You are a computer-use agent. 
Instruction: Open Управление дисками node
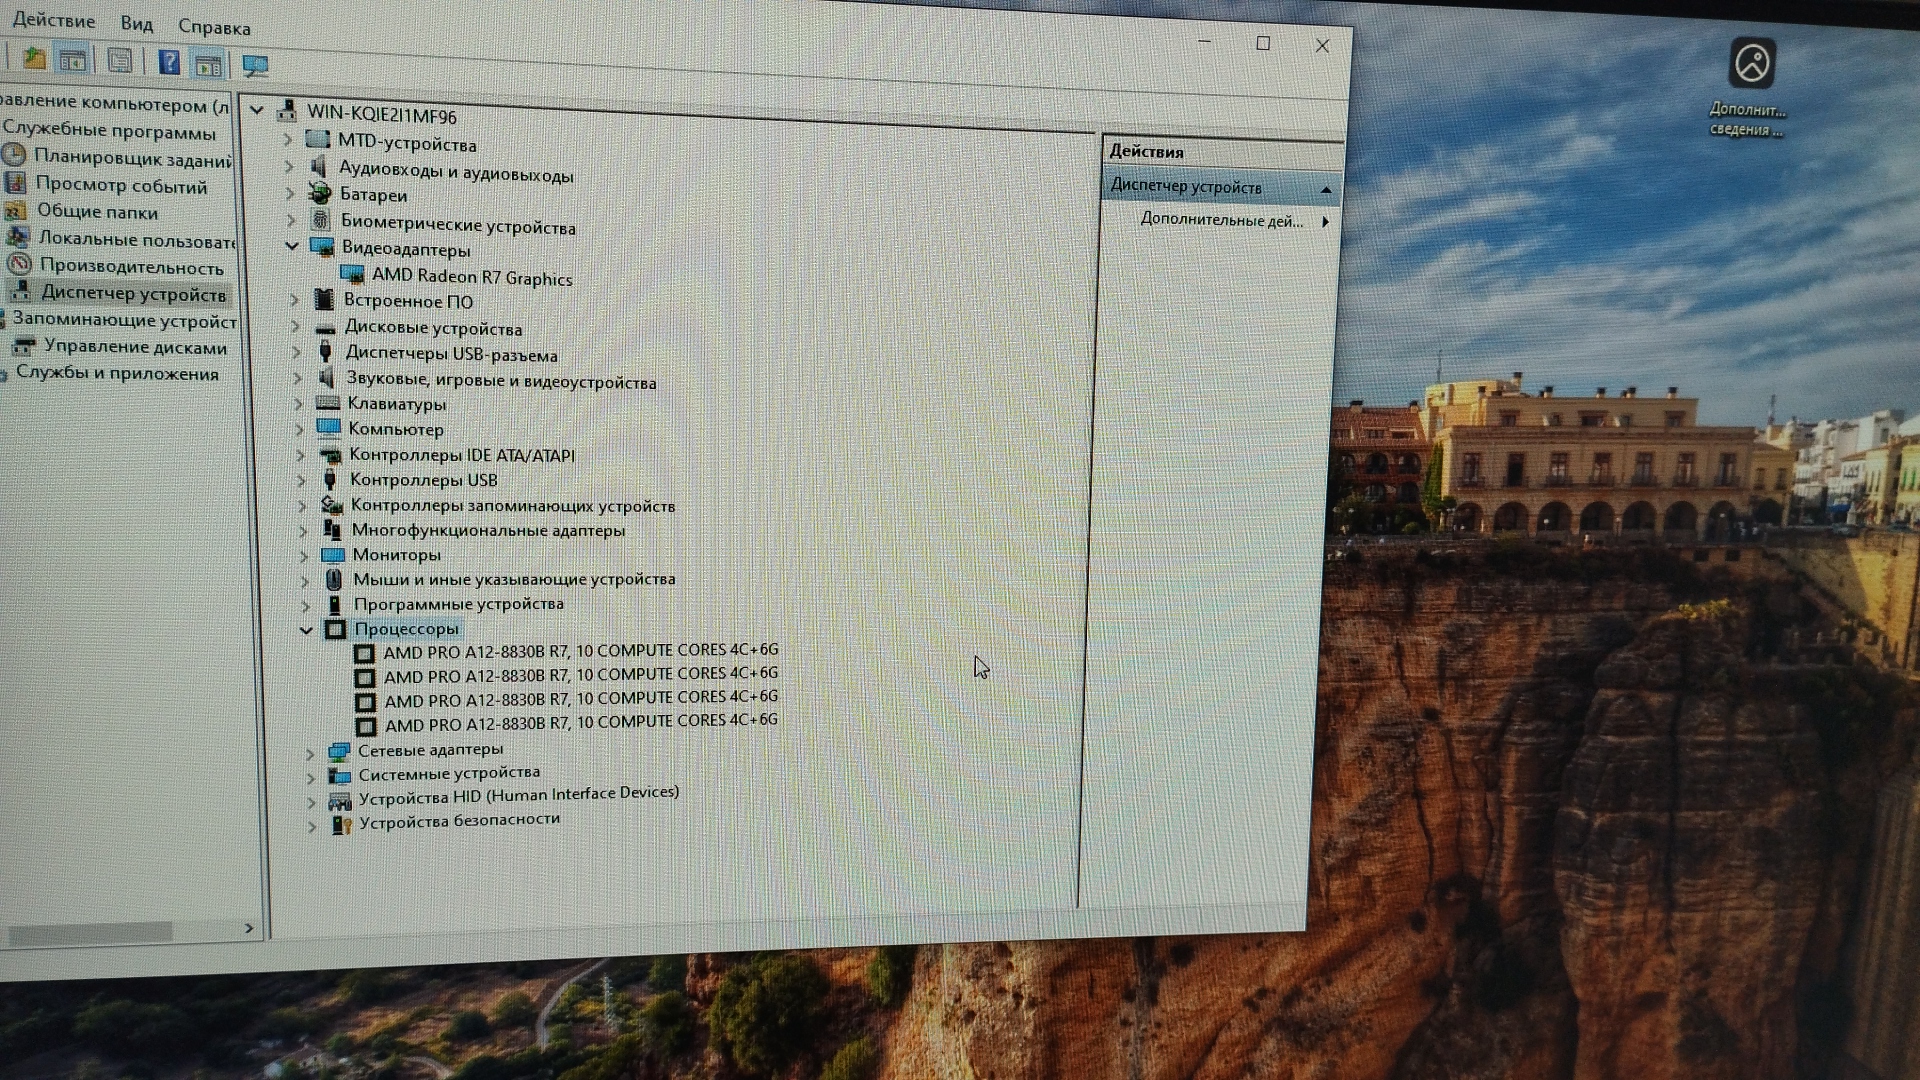[135, 347]
